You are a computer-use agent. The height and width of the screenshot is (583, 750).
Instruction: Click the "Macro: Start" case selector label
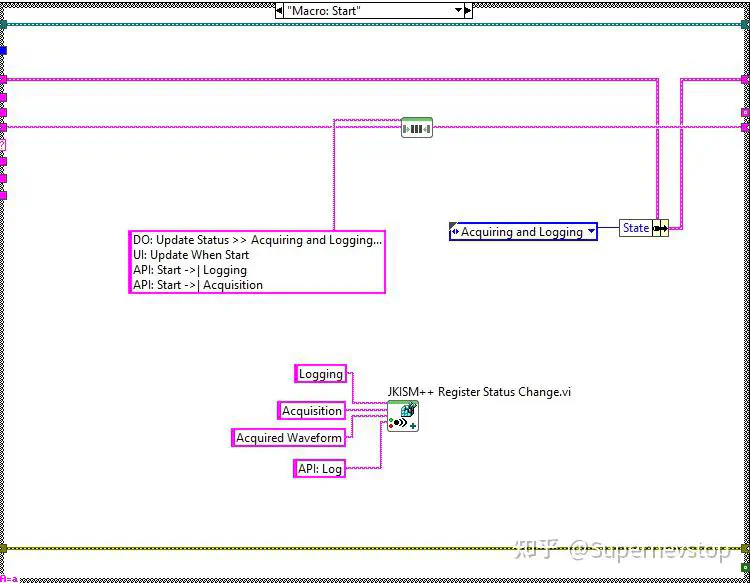click(x=324, y=11)
